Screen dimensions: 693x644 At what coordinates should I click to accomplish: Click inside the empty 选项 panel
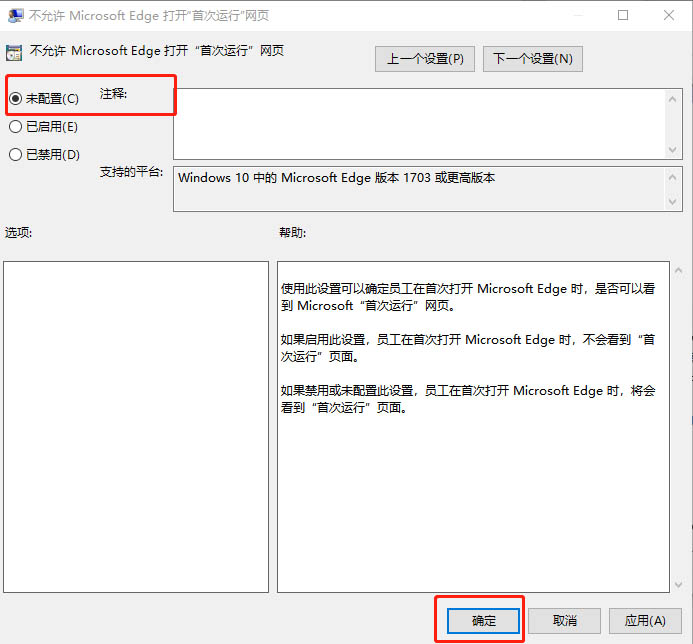(136, 425)
